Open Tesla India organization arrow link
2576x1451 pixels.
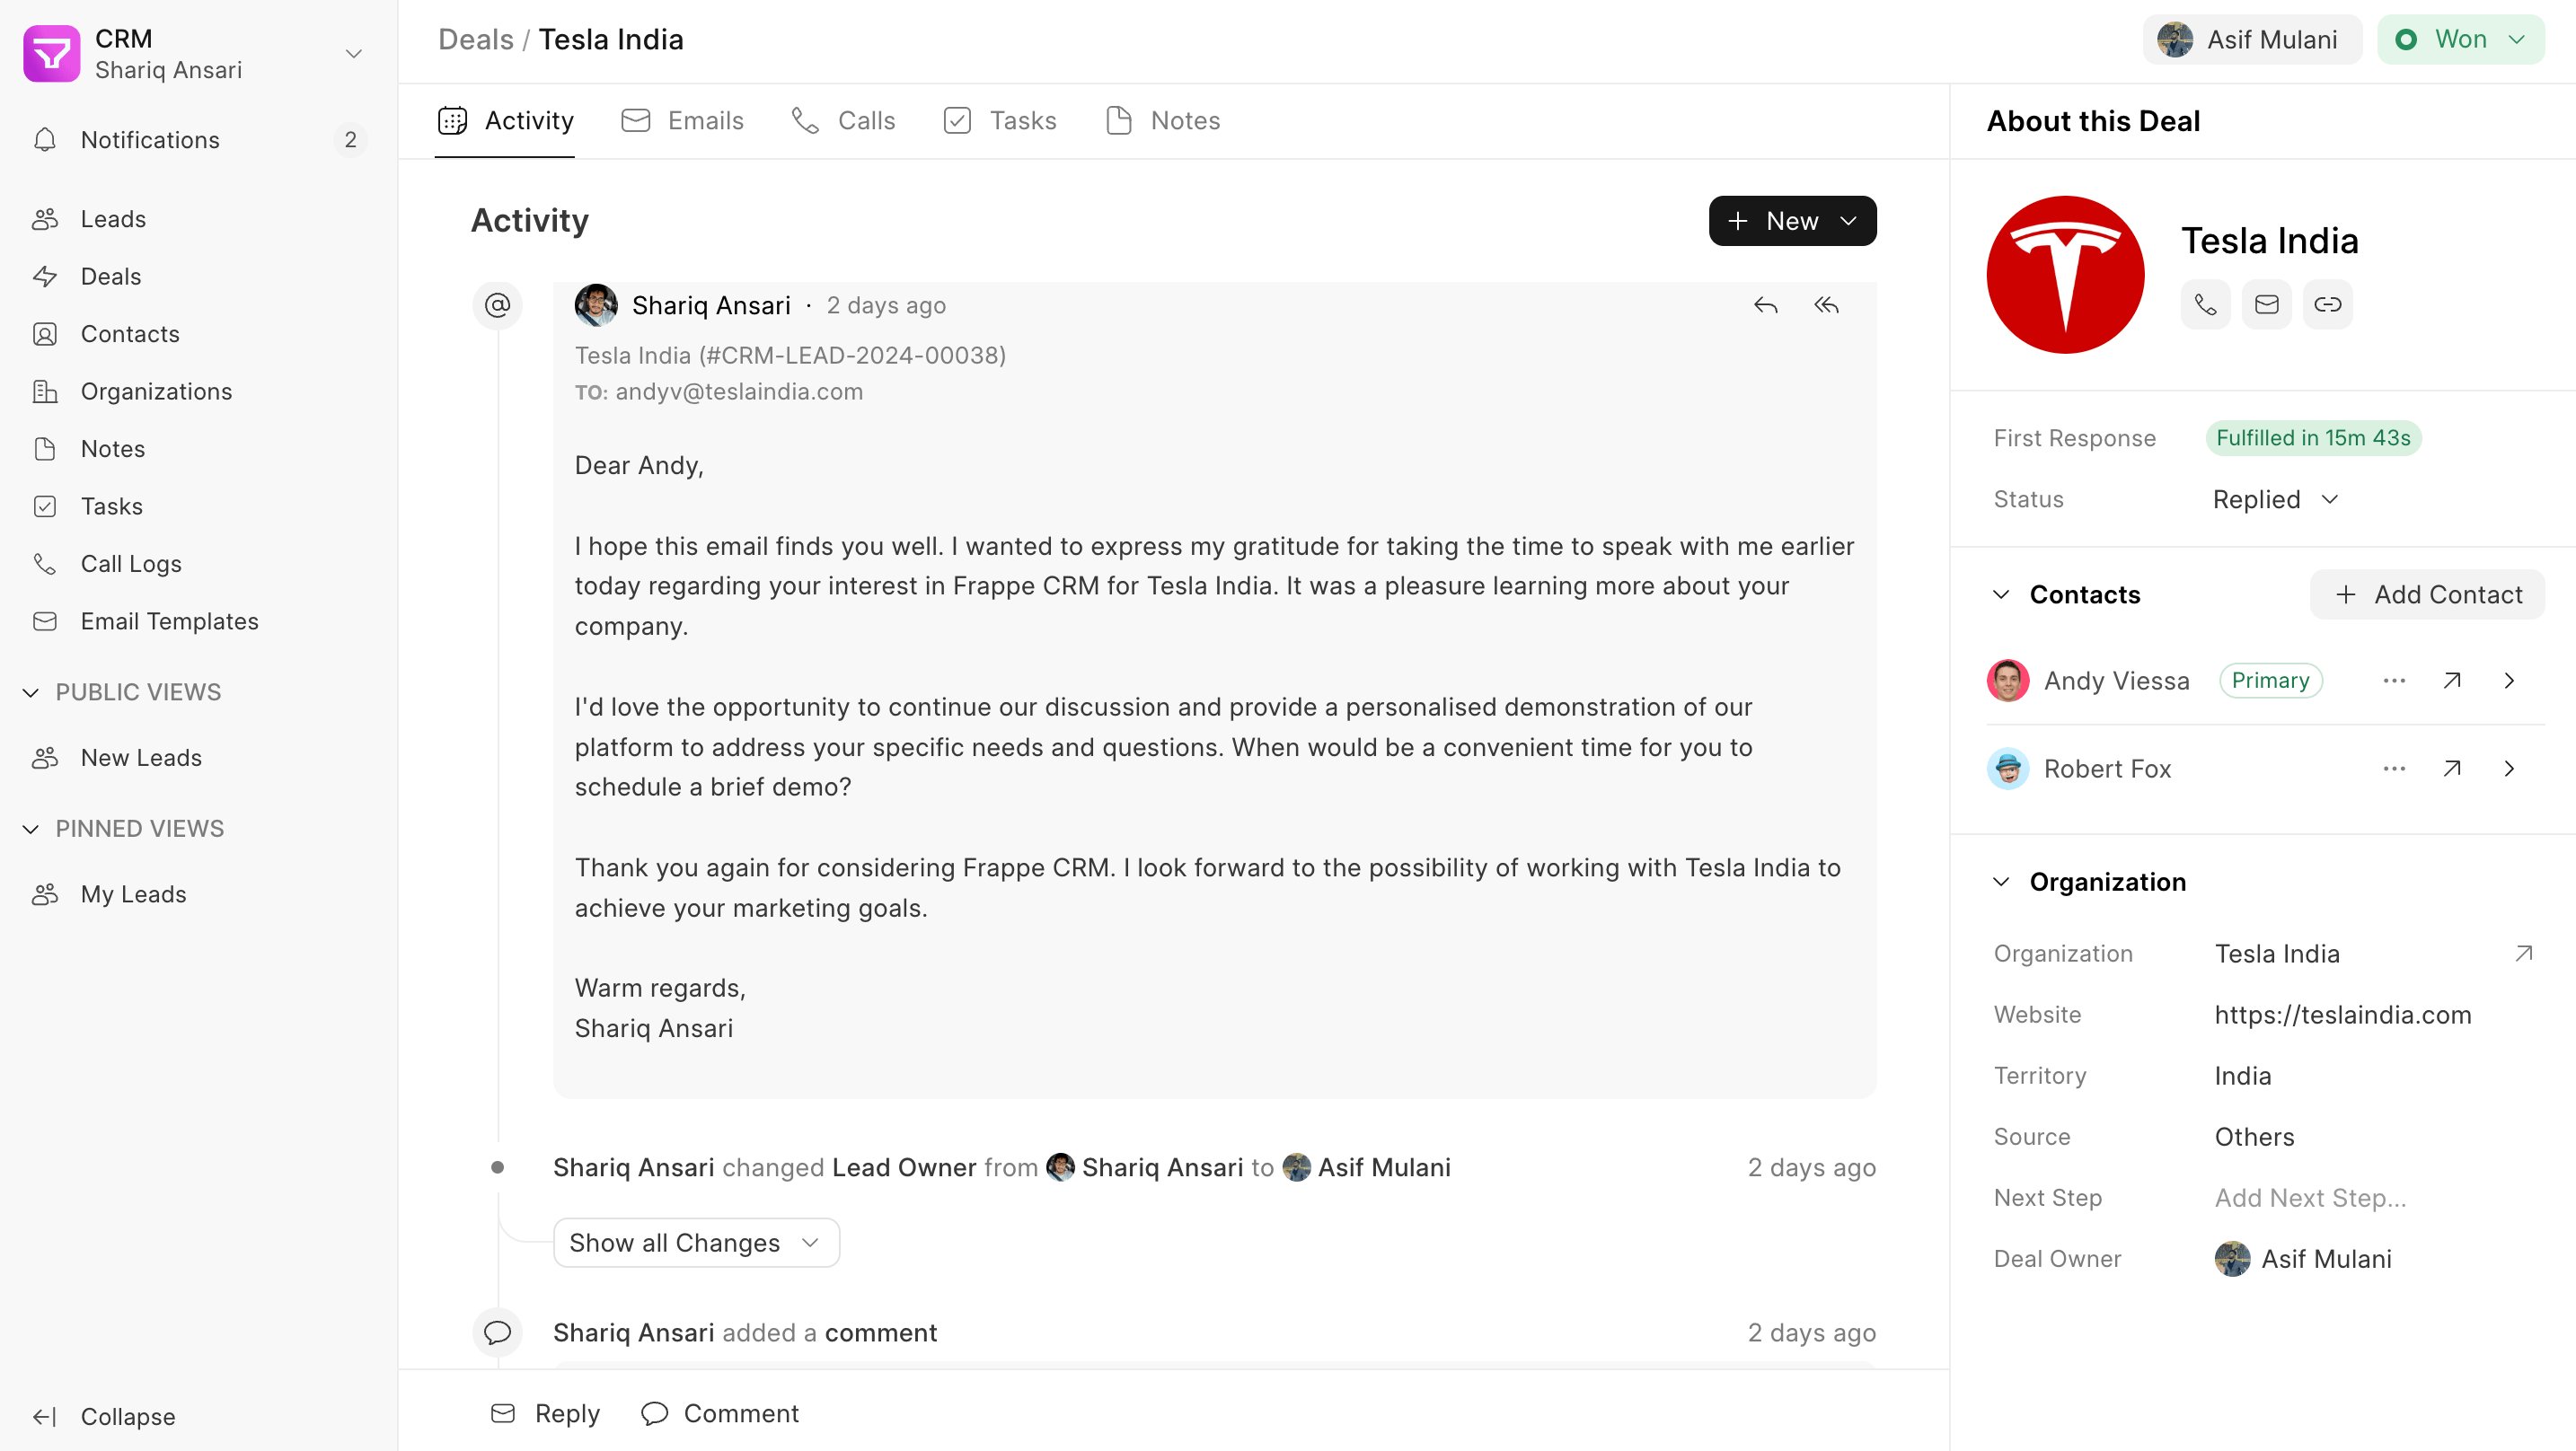2523,954
